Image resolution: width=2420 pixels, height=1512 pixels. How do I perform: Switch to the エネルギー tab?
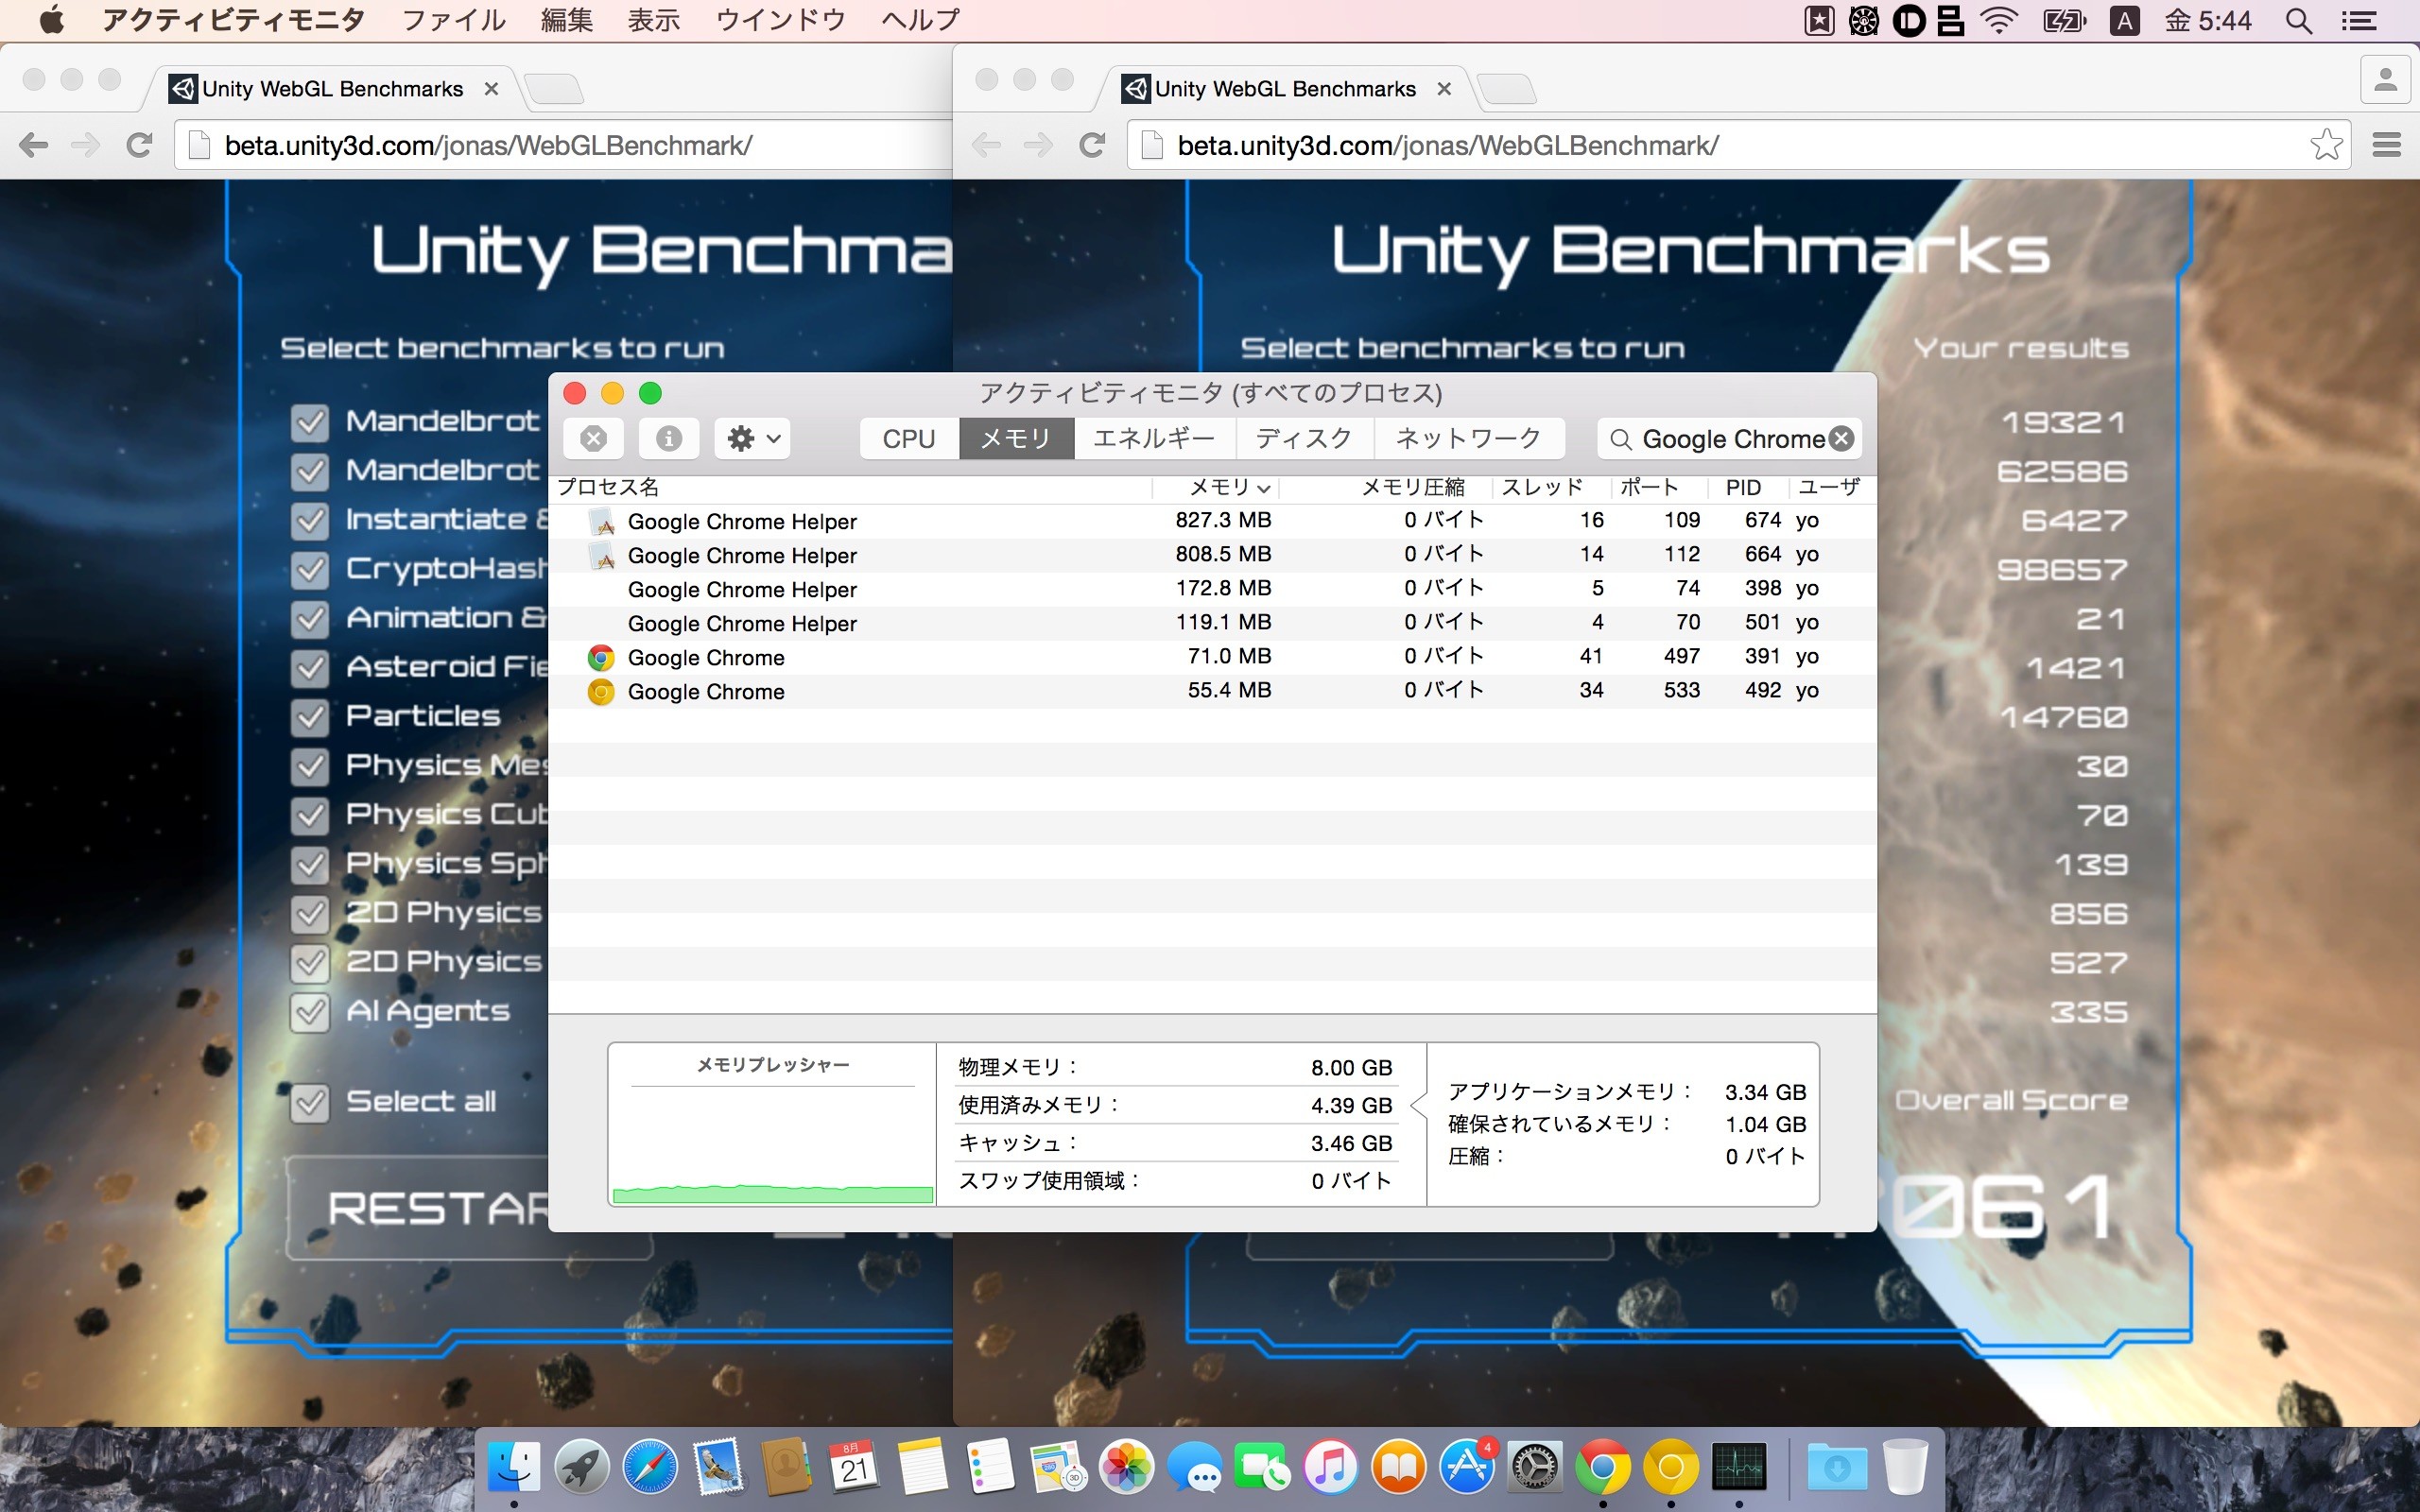pos(1154,438)
